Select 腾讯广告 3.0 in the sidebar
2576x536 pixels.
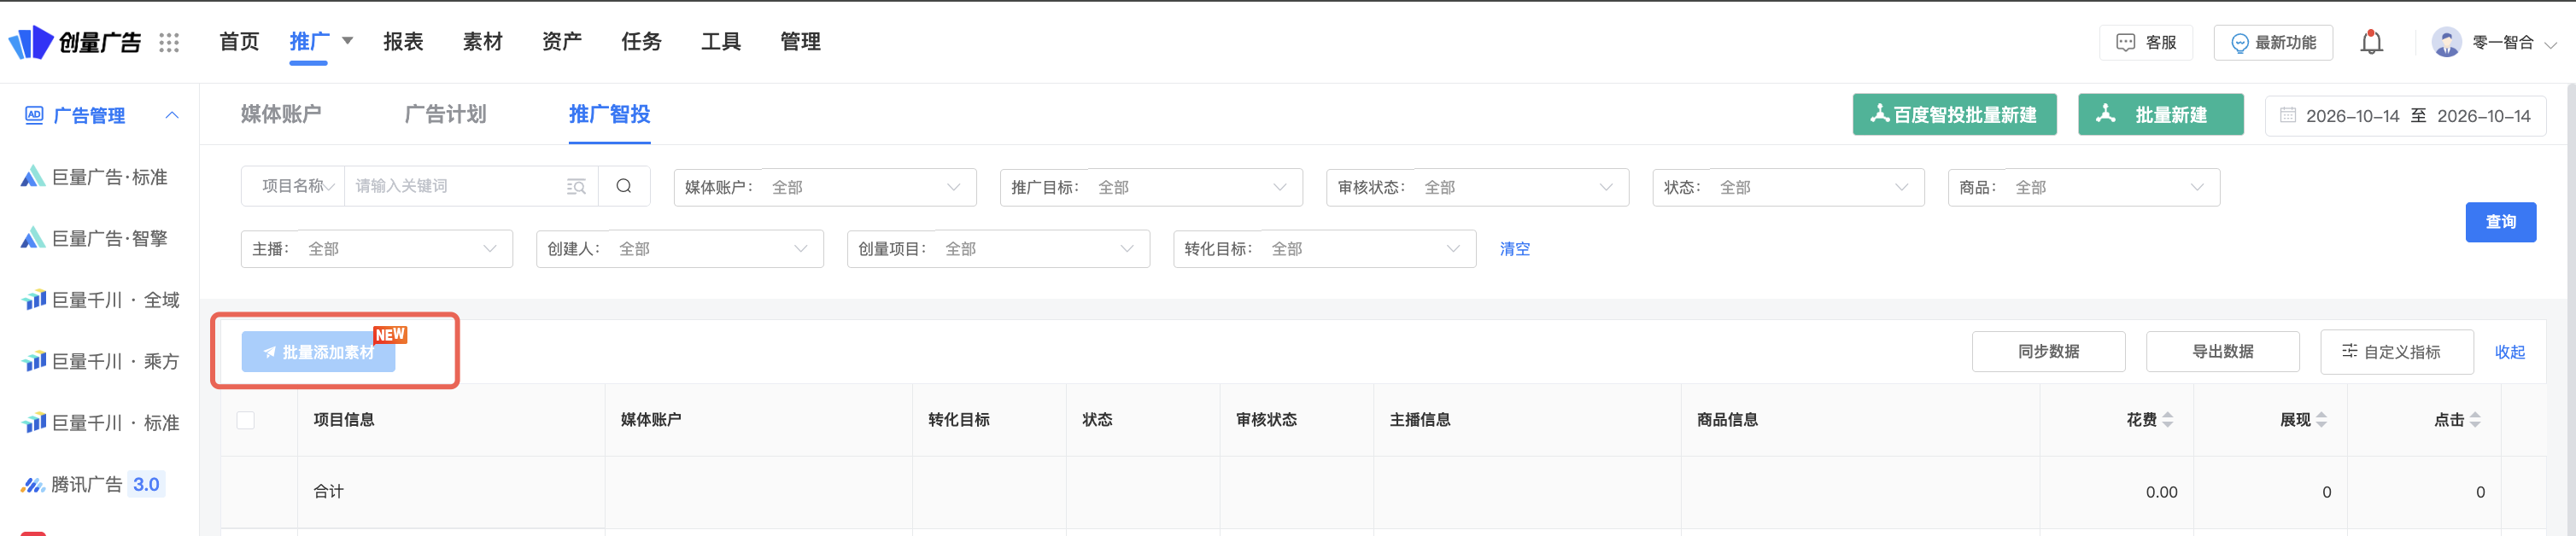point(92,484)
